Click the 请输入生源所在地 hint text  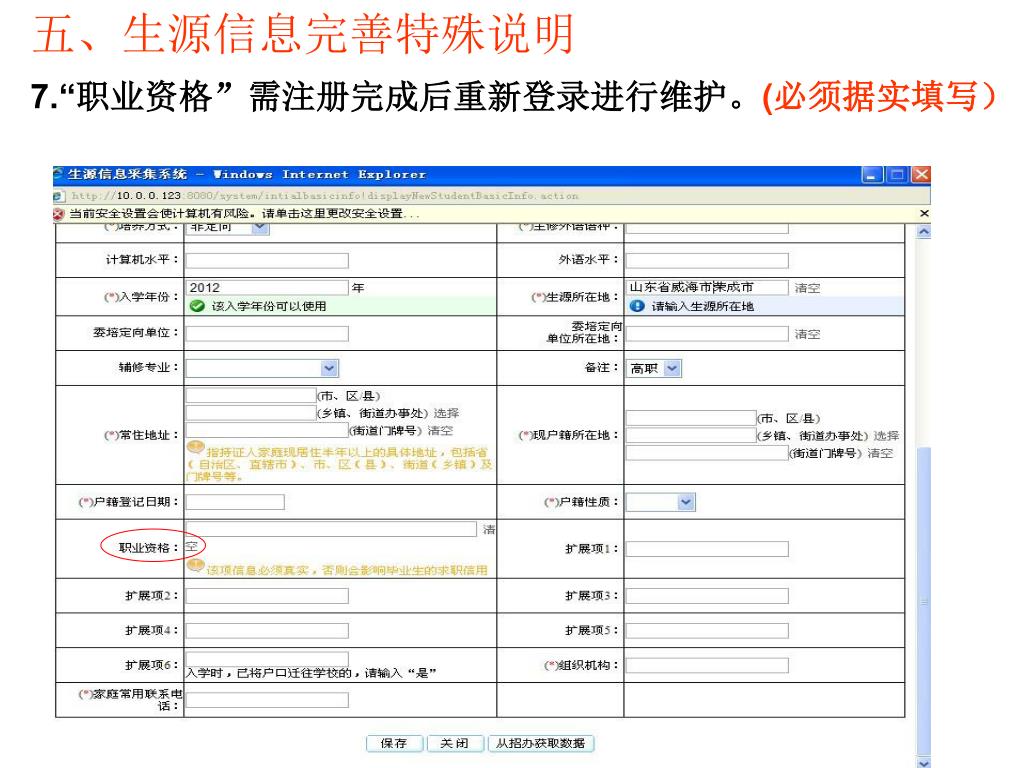(x=703, y=306)
